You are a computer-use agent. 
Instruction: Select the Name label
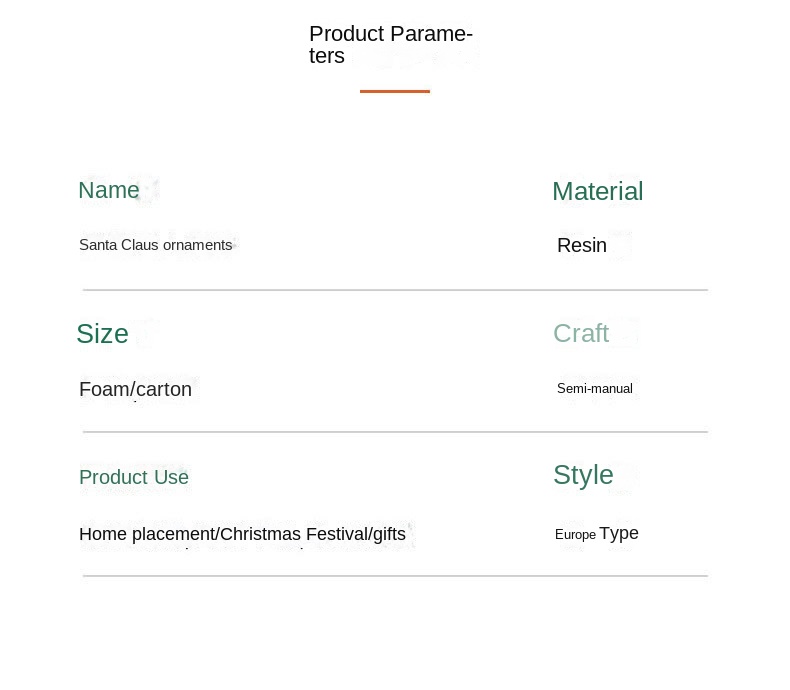coord(109,190)
